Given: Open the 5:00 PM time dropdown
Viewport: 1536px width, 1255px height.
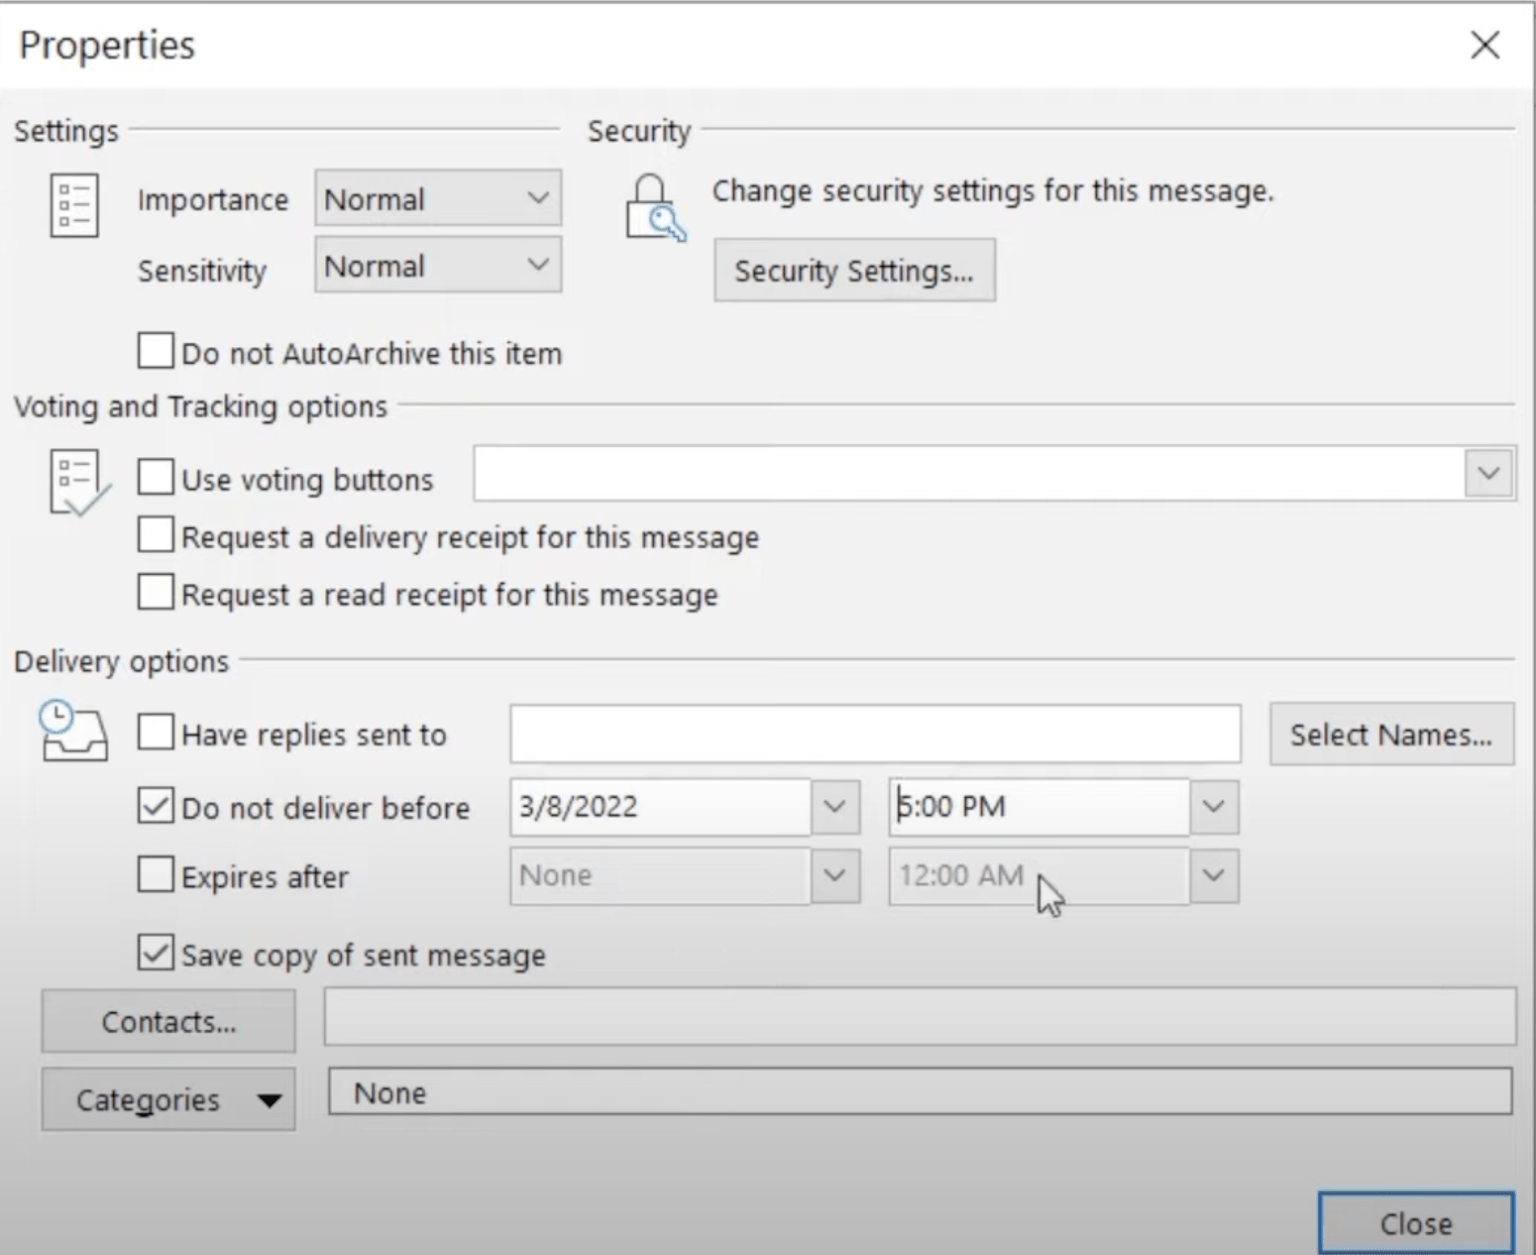Looking at the screenshot, I should (1213, 806).
